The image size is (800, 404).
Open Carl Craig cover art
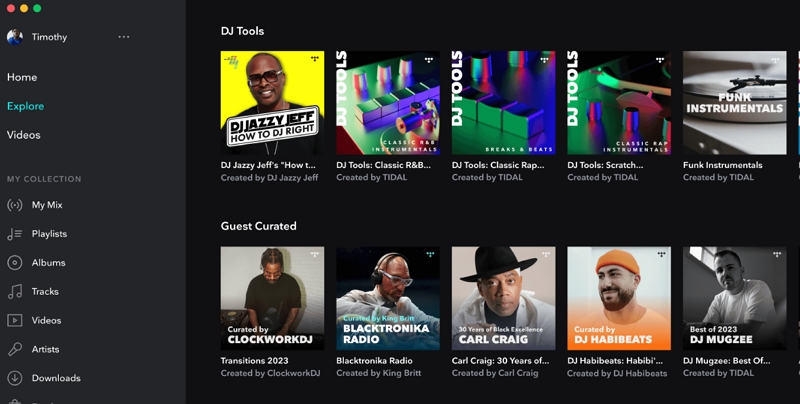pyautogui.click(x=504, y=298)
